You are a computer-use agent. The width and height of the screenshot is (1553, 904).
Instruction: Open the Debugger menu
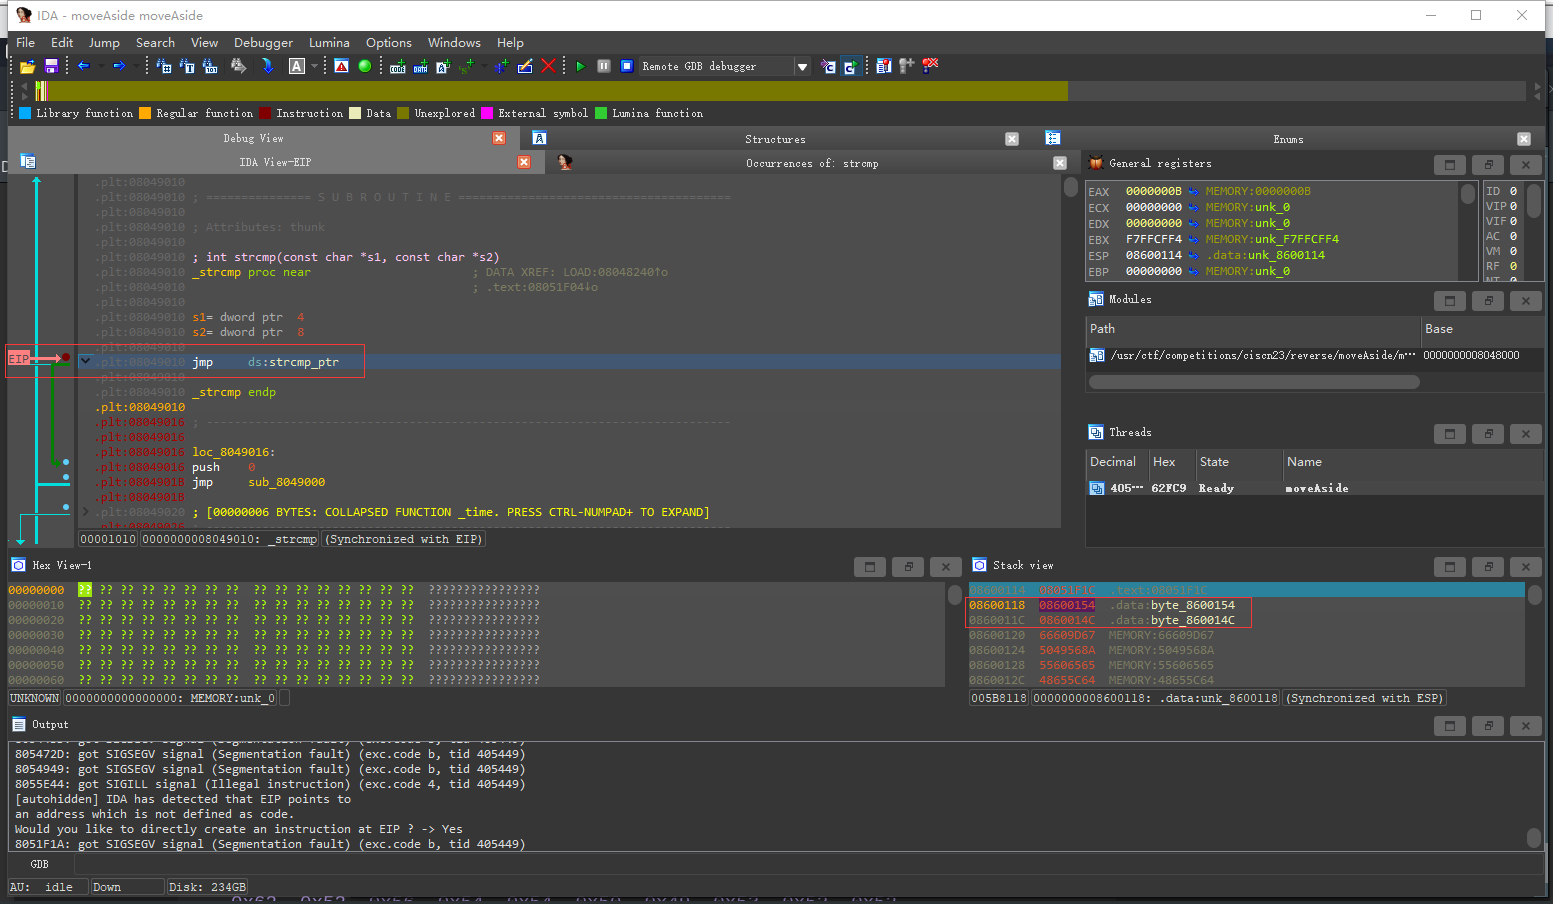coord(263,43)
